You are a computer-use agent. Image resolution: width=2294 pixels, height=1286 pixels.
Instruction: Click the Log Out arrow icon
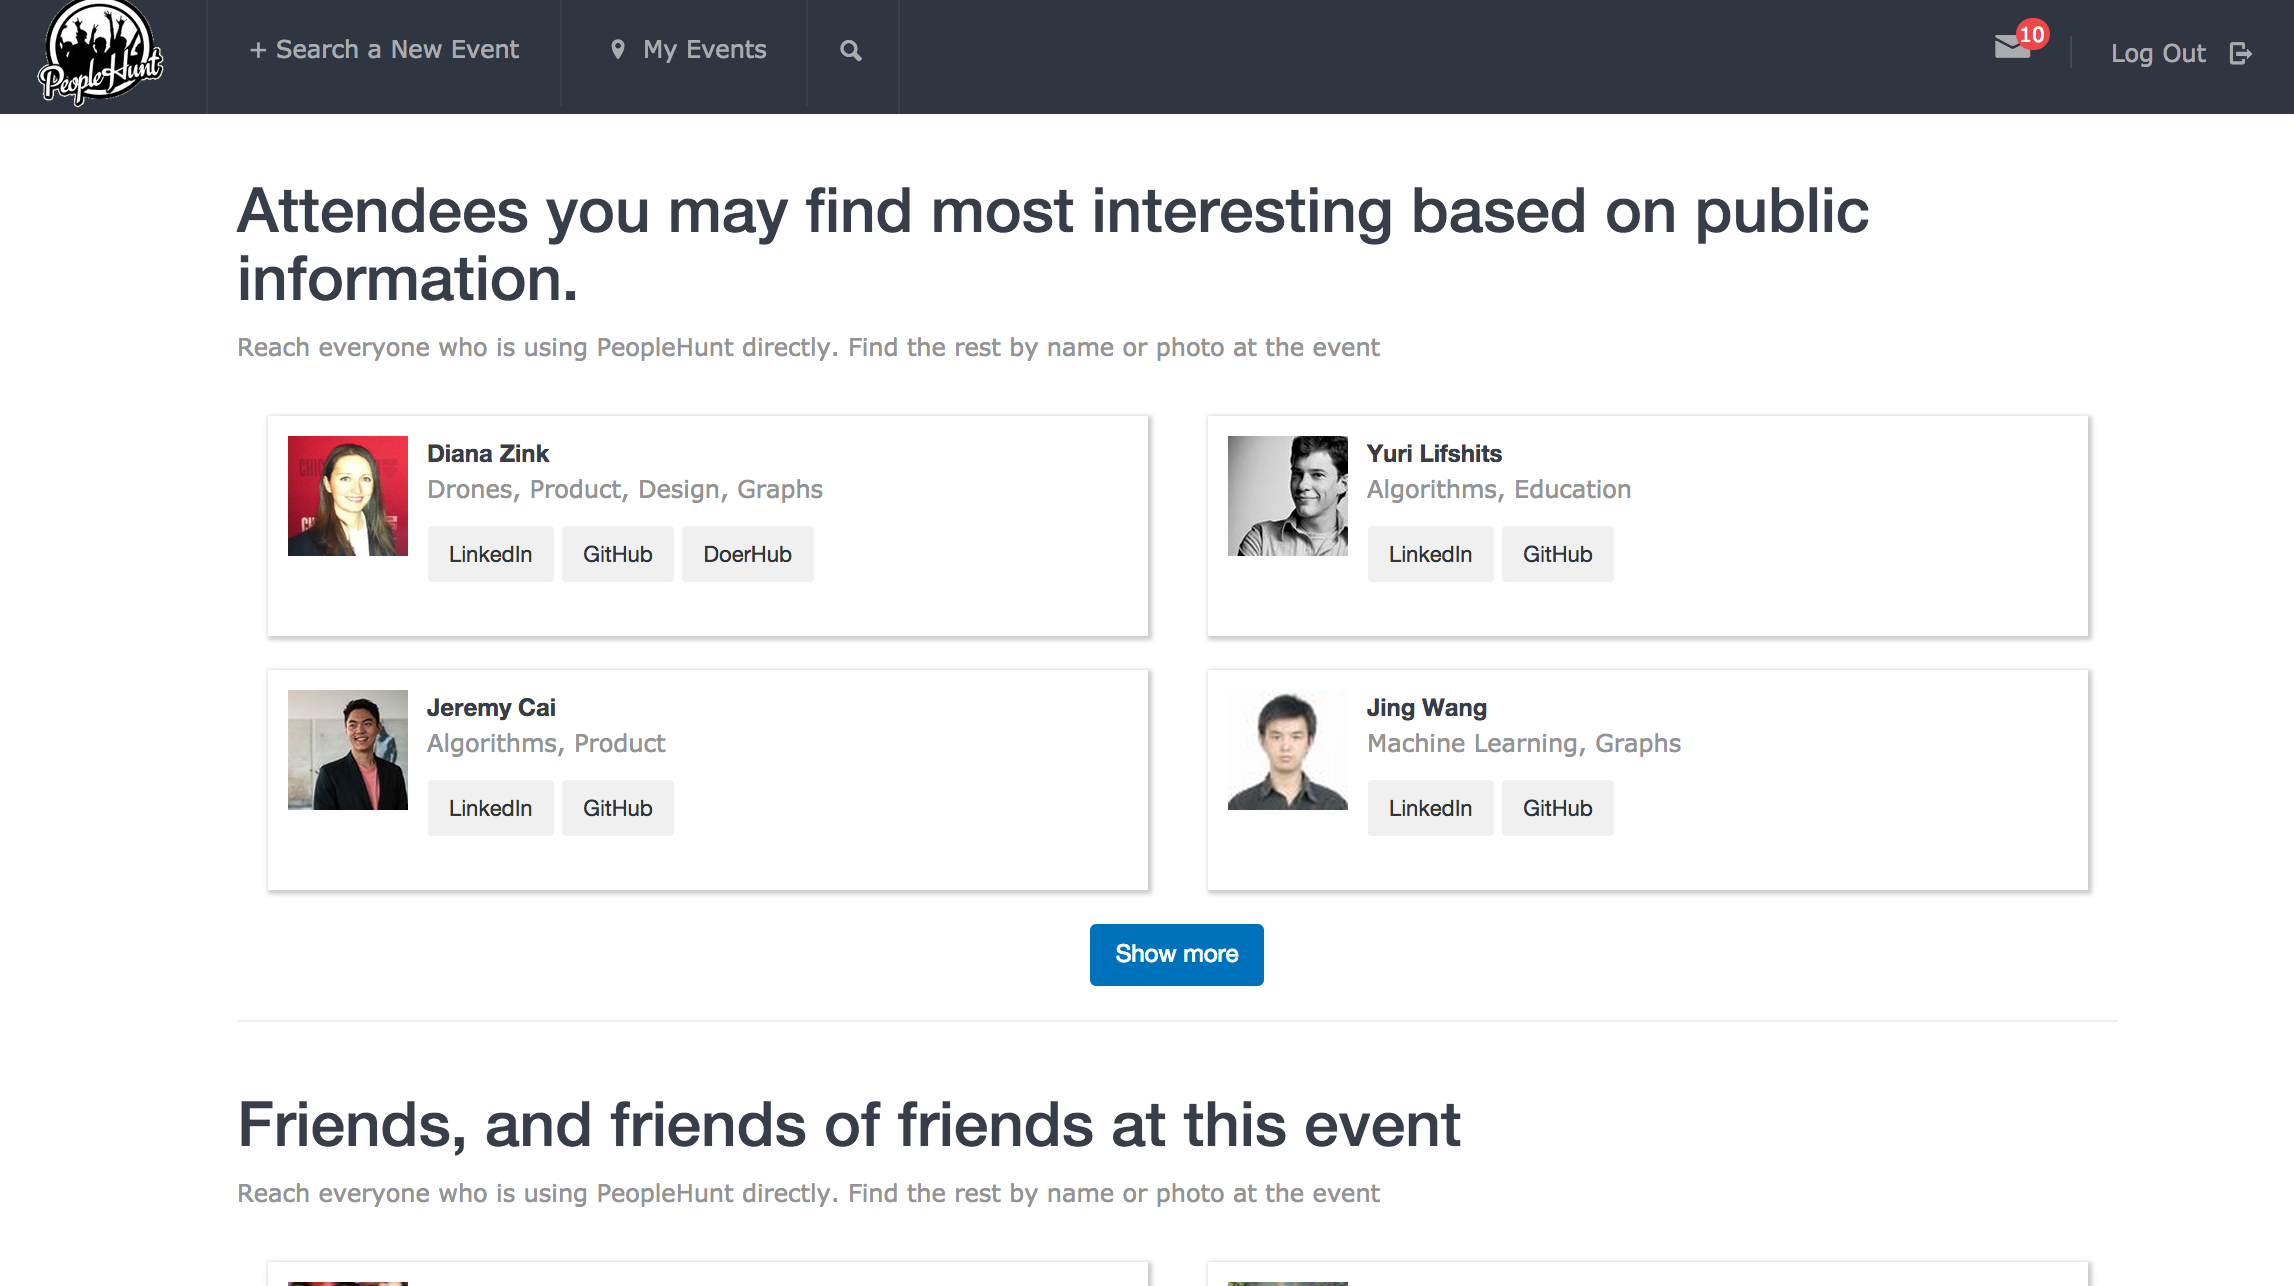coord(2240,53)
